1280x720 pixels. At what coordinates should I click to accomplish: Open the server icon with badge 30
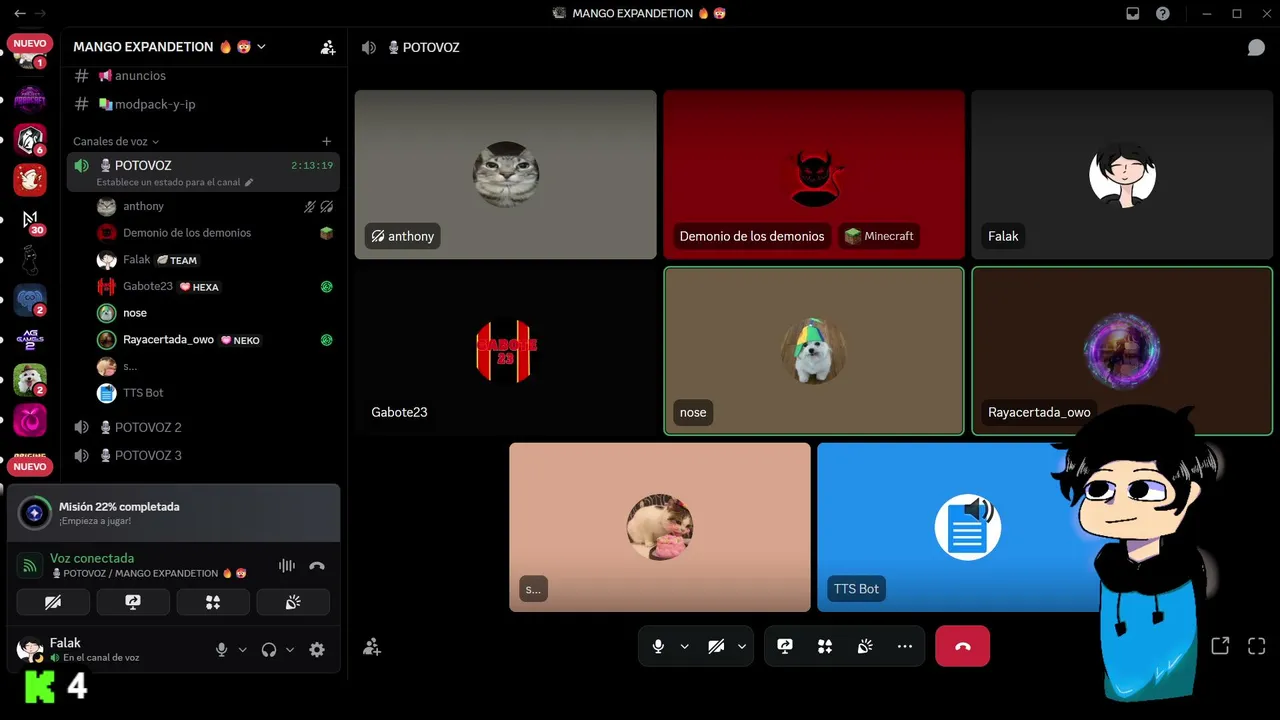pyautogui.click(x=30, y=220)
